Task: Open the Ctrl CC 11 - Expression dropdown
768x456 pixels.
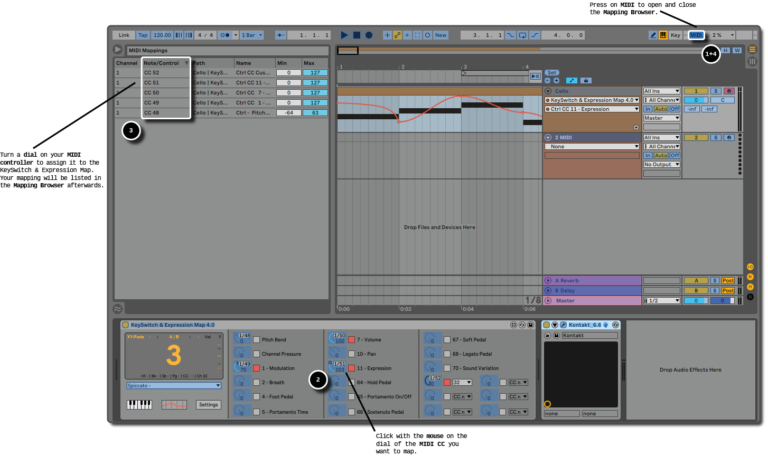Action: click(x=593, y=109)
